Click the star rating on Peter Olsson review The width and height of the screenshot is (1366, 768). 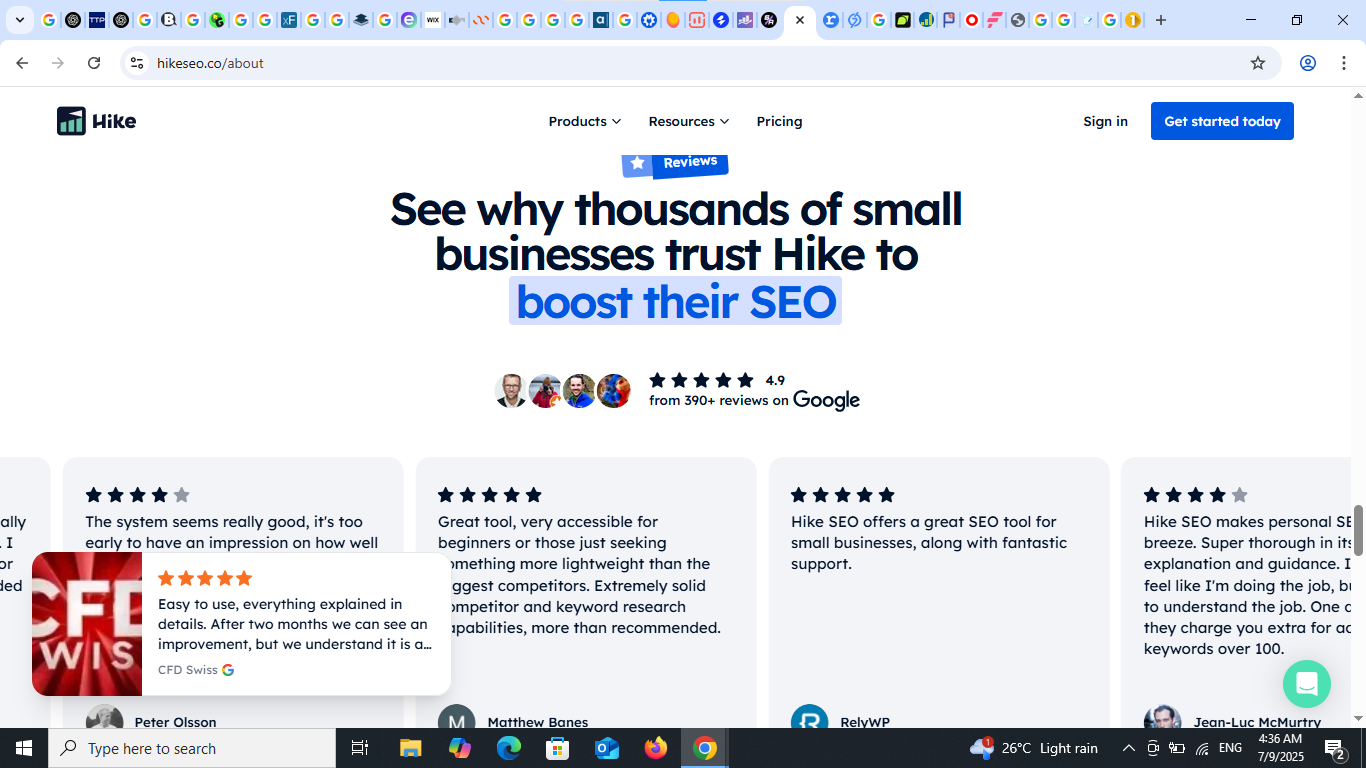[137, 495]
